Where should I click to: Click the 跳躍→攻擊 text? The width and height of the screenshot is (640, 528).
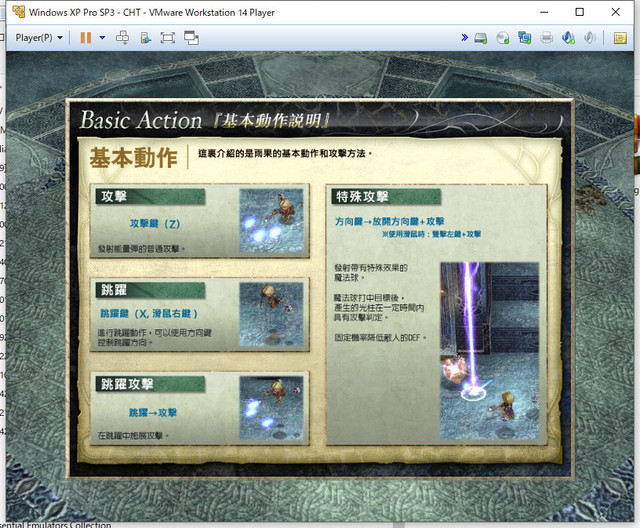[x=153, y=413]
